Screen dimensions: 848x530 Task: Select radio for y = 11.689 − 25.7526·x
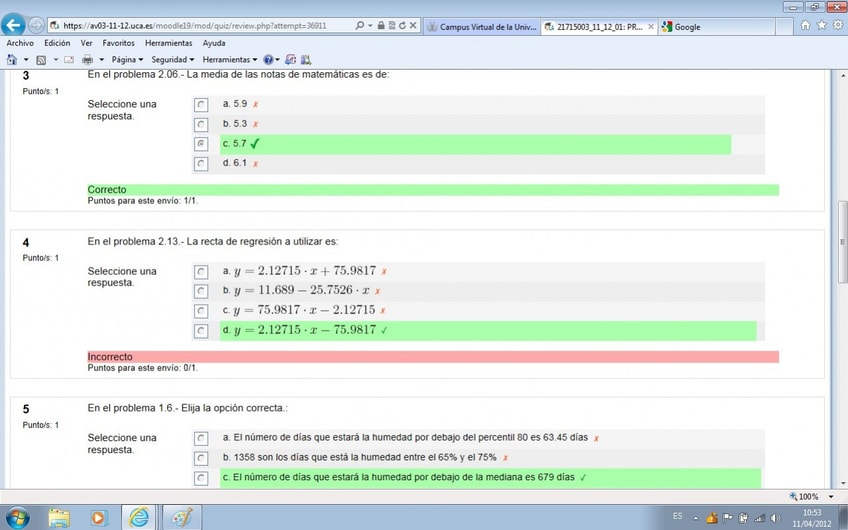pyautogui.click(x=201, y=292)
